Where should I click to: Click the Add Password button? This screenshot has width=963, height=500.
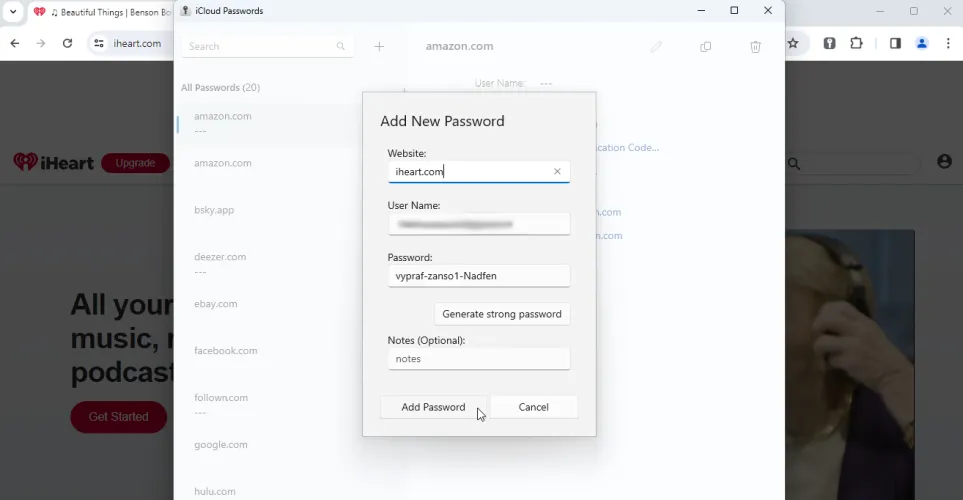click(x=433, y=407)
